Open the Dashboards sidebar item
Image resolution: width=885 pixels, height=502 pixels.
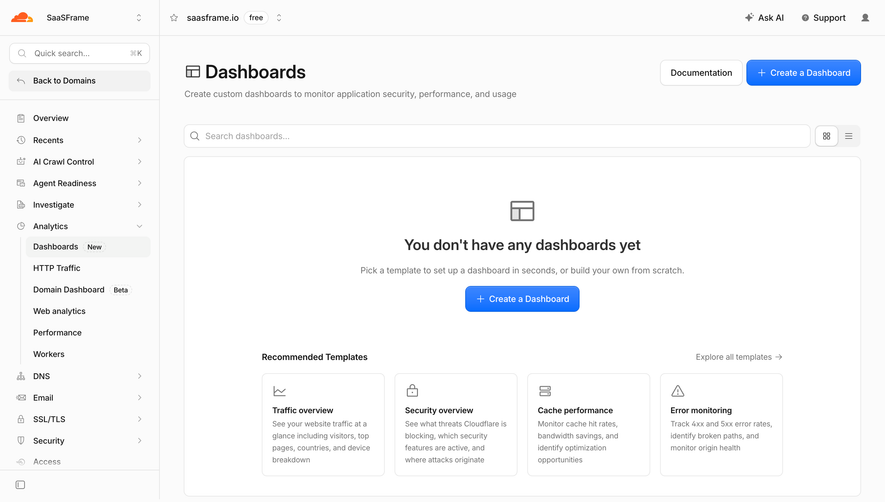(x=88, y=247)
